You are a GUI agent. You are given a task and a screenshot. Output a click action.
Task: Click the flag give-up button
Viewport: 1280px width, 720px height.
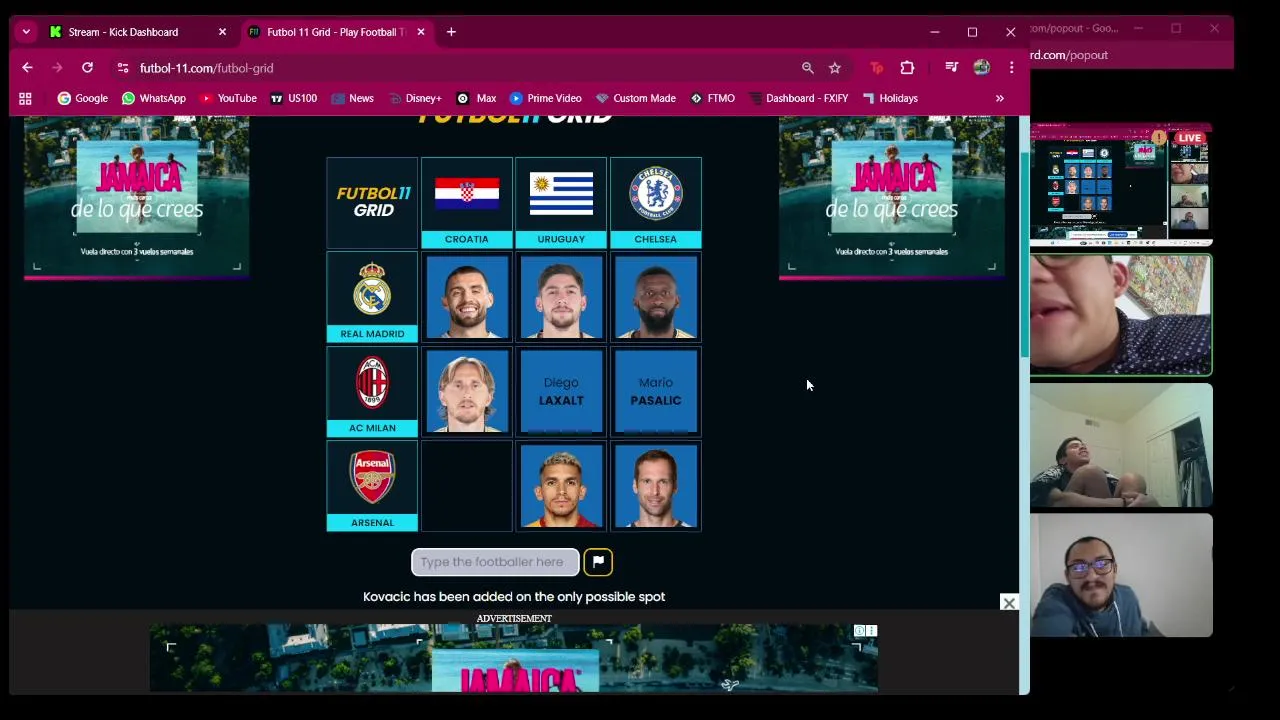(598, 562)
